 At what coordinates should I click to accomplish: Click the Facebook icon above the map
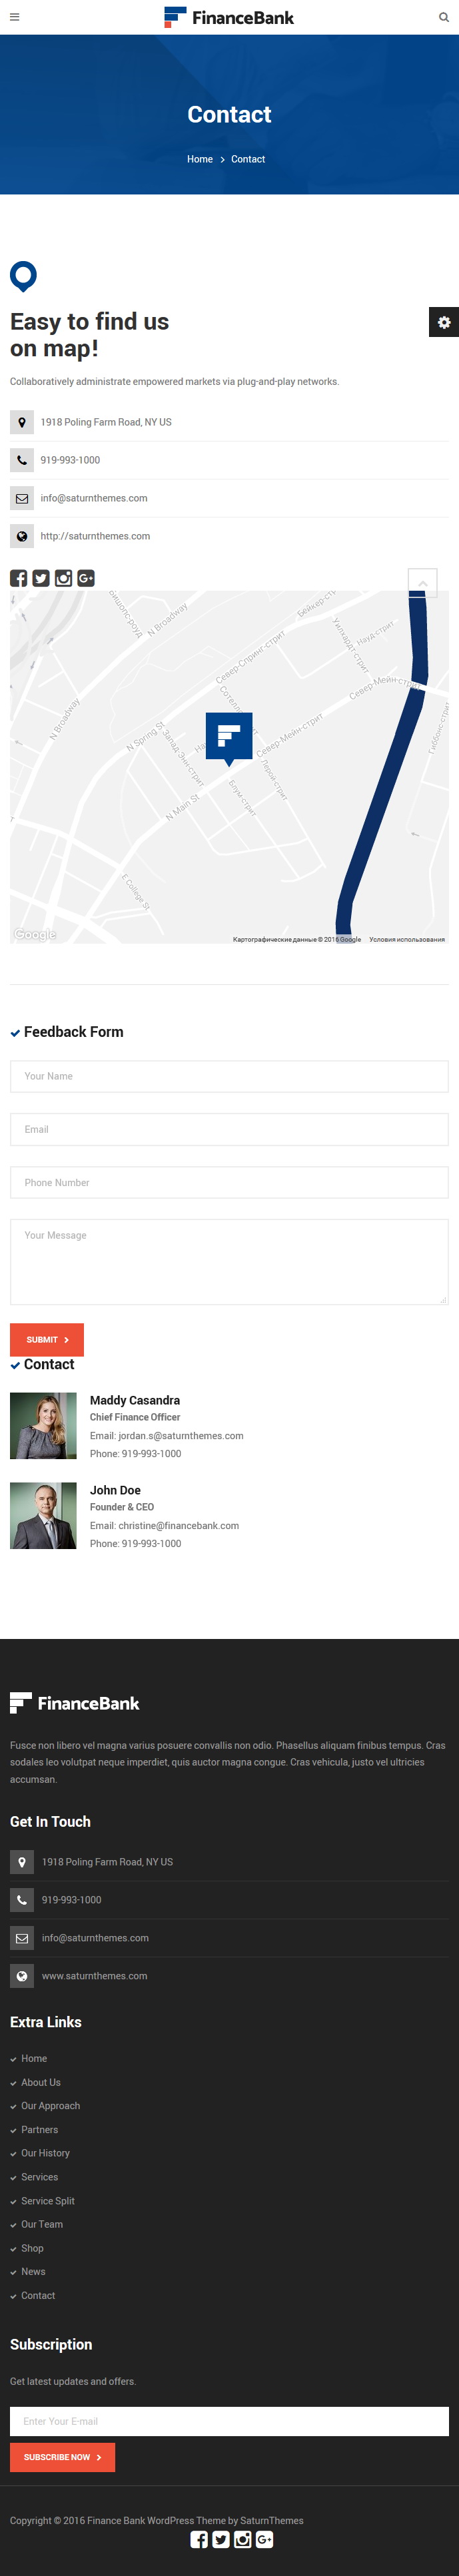pos(19,578)
